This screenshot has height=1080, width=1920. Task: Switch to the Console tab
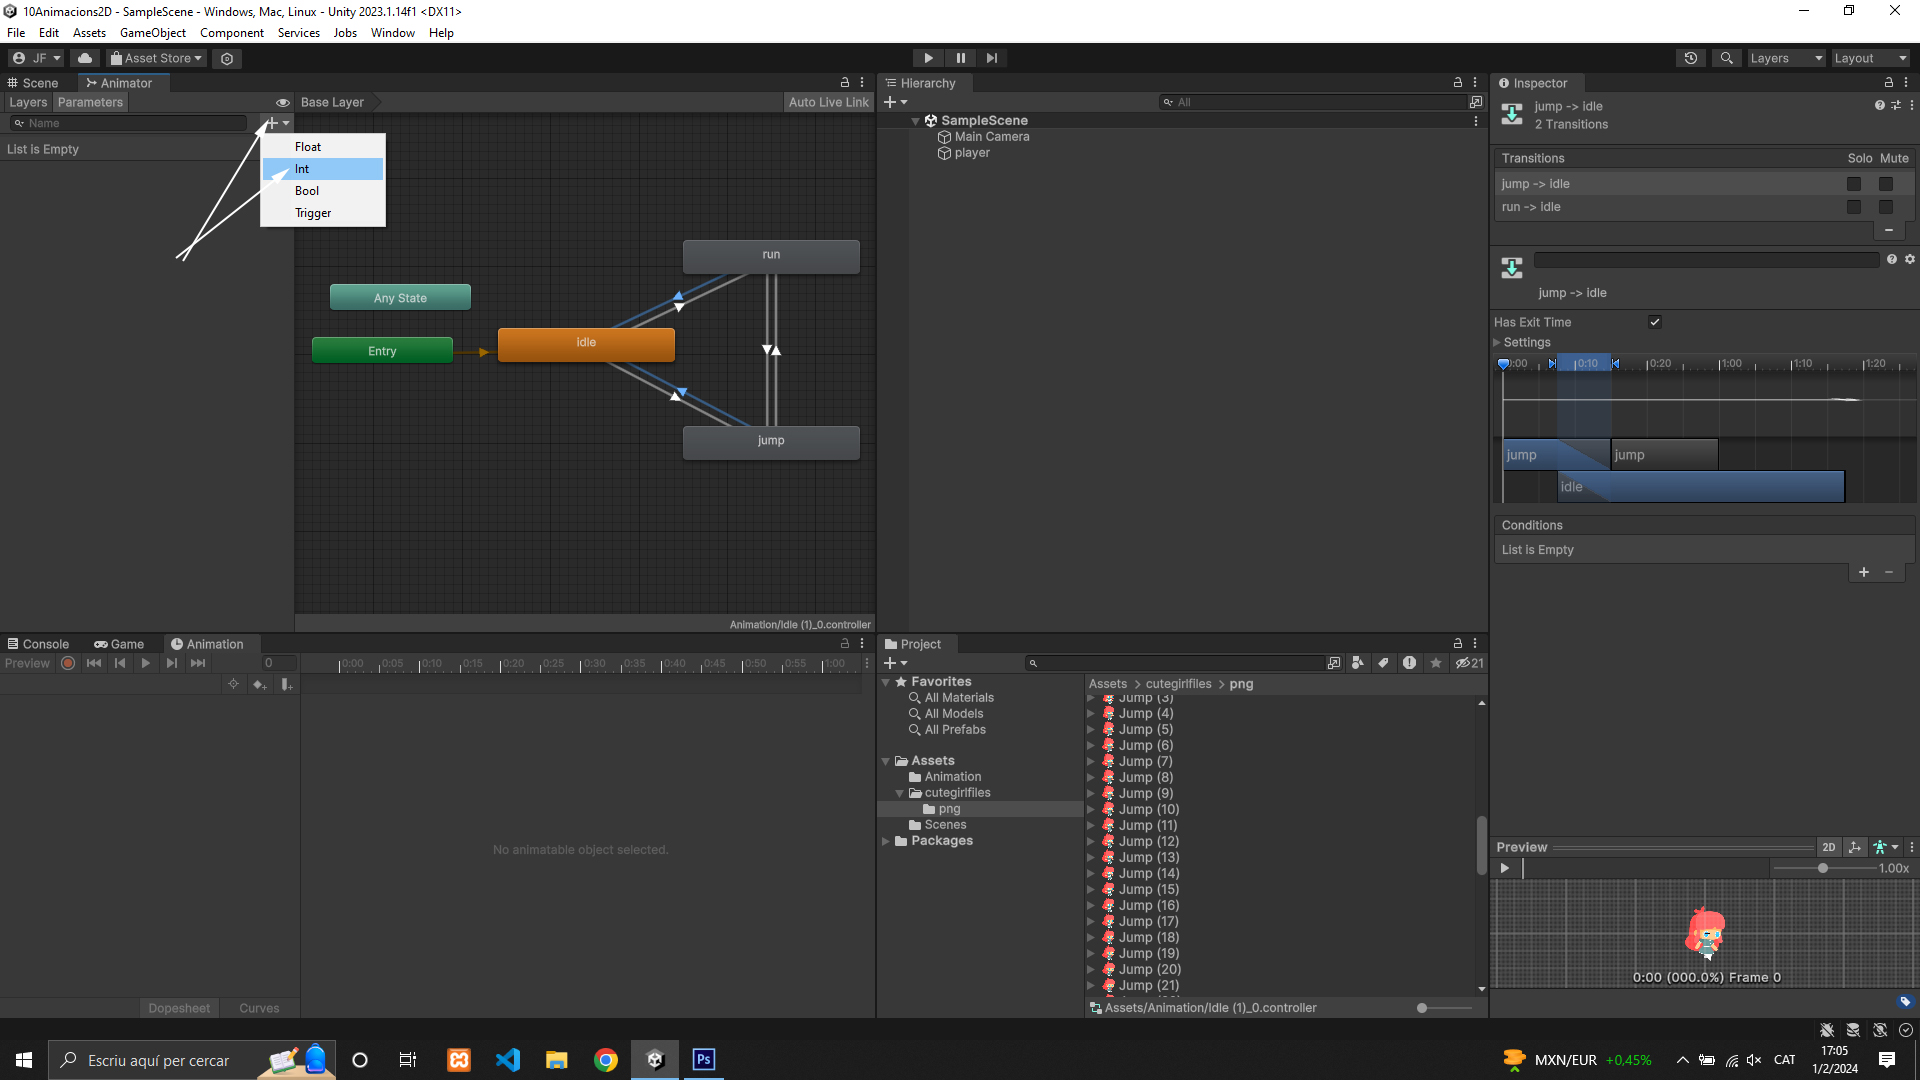(38, 644)
